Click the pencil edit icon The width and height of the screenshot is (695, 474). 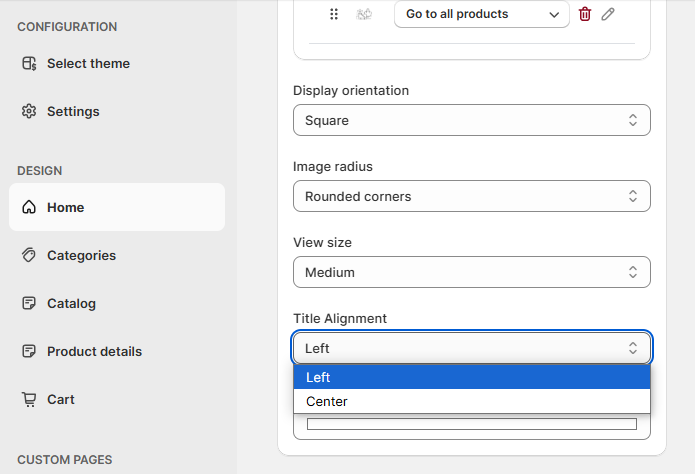(608, 14)
